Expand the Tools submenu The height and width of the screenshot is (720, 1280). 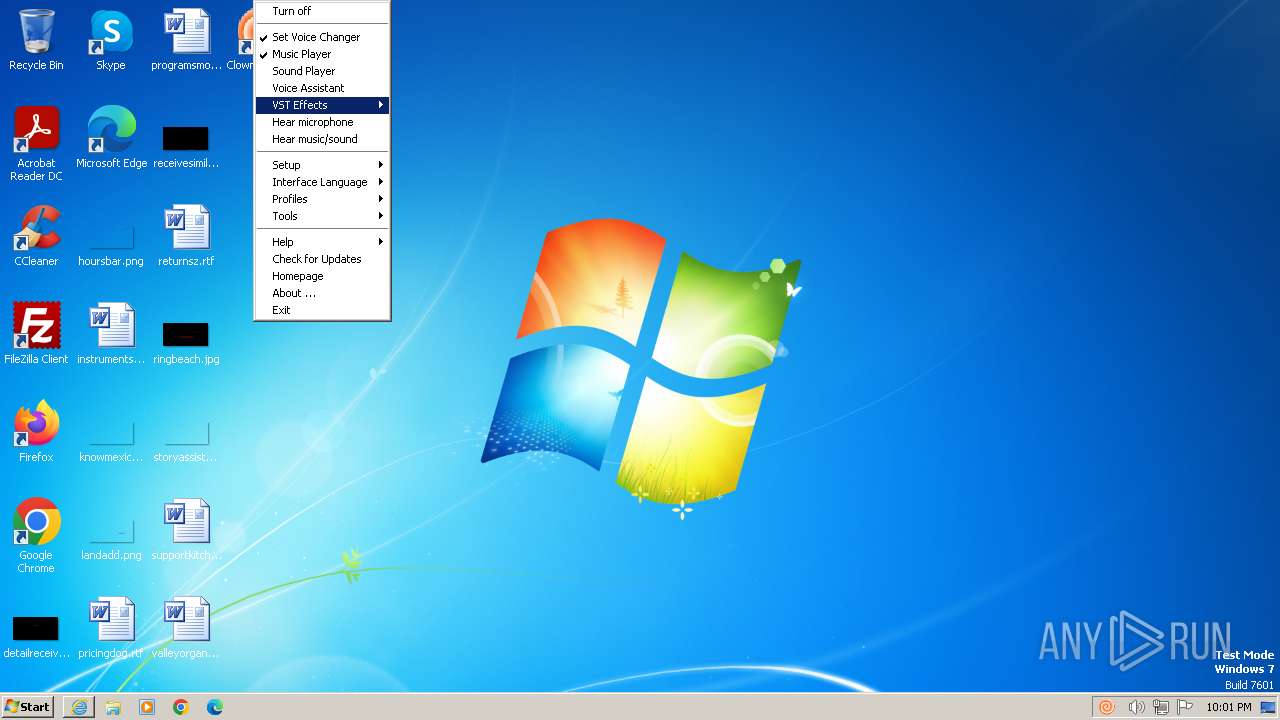[322, 216]
